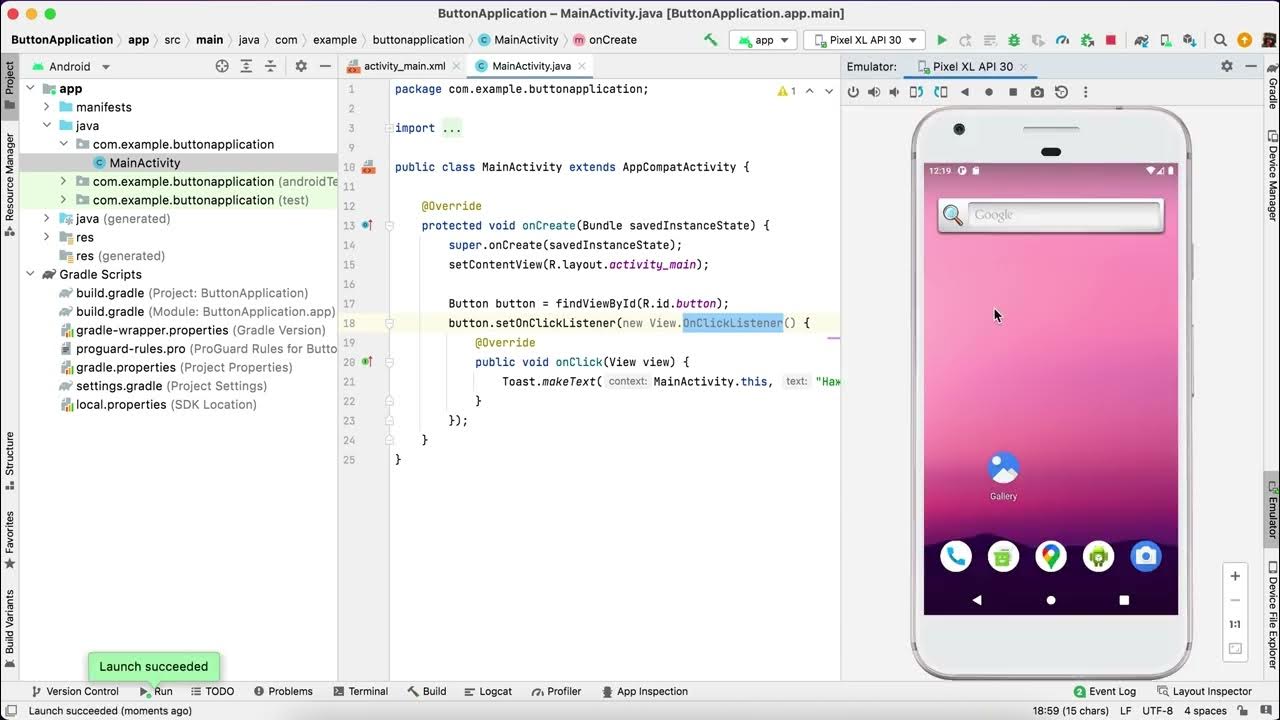Select opened file target icon in Project panel

tap(222, 66)
